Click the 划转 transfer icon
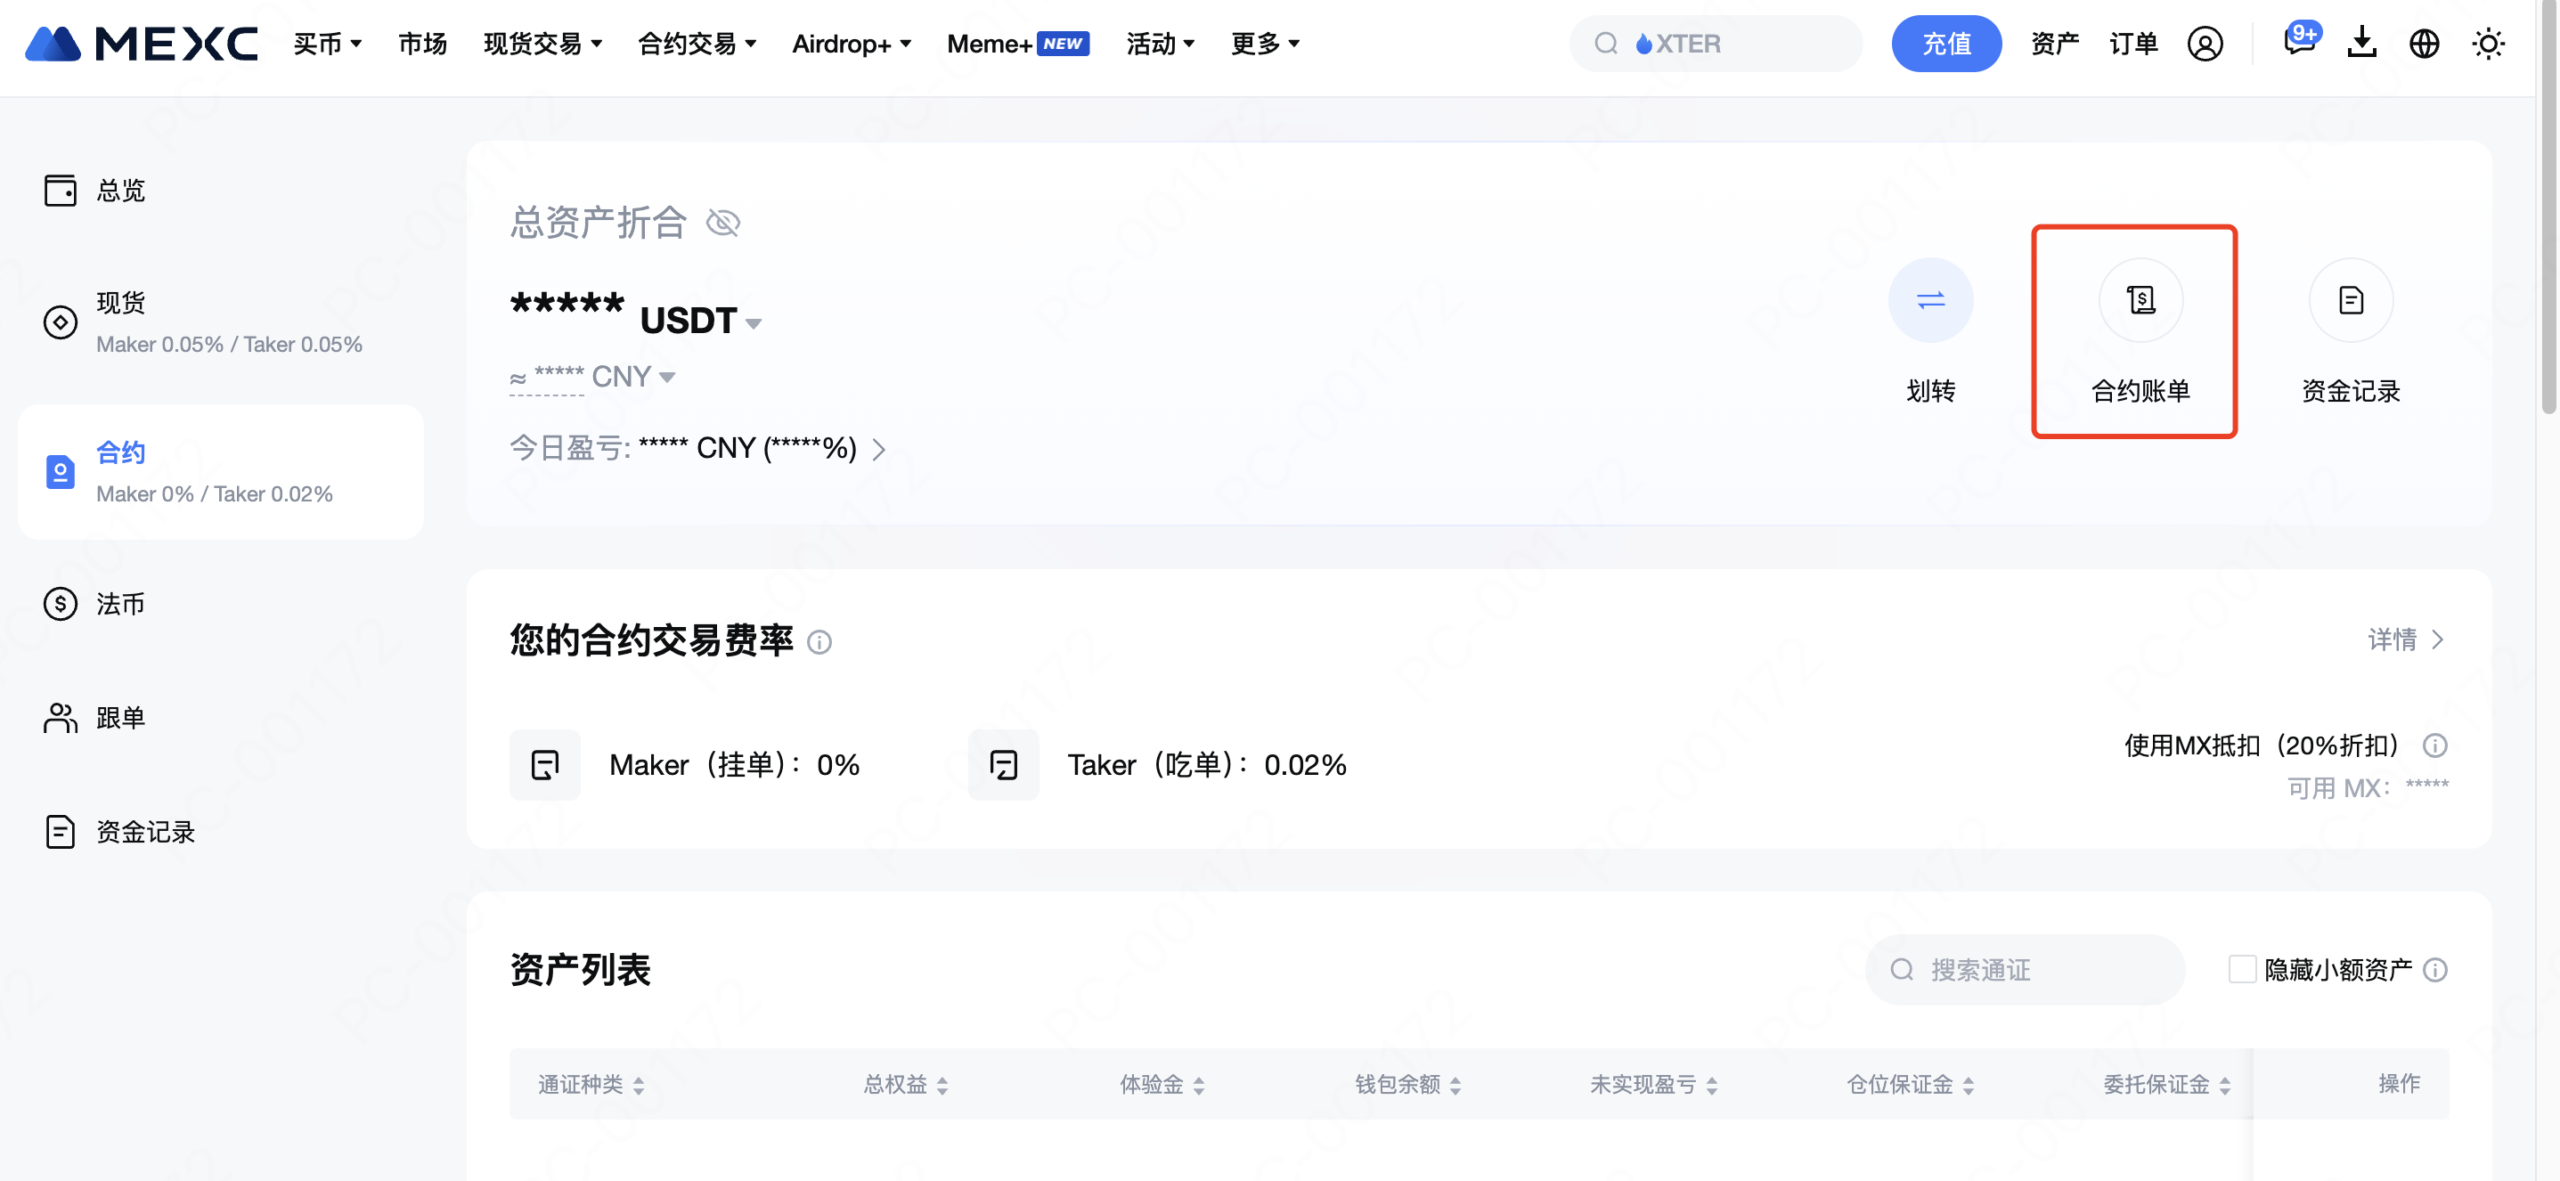2560x1181 pixels. (1930, 300)
